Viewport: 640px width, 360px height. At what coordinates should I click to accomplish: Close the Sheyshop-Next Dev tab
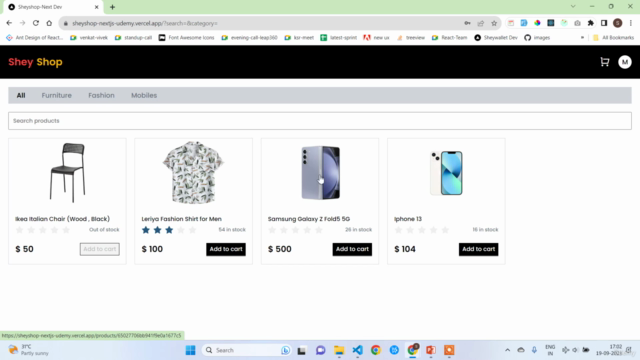(x=97, y=7)
